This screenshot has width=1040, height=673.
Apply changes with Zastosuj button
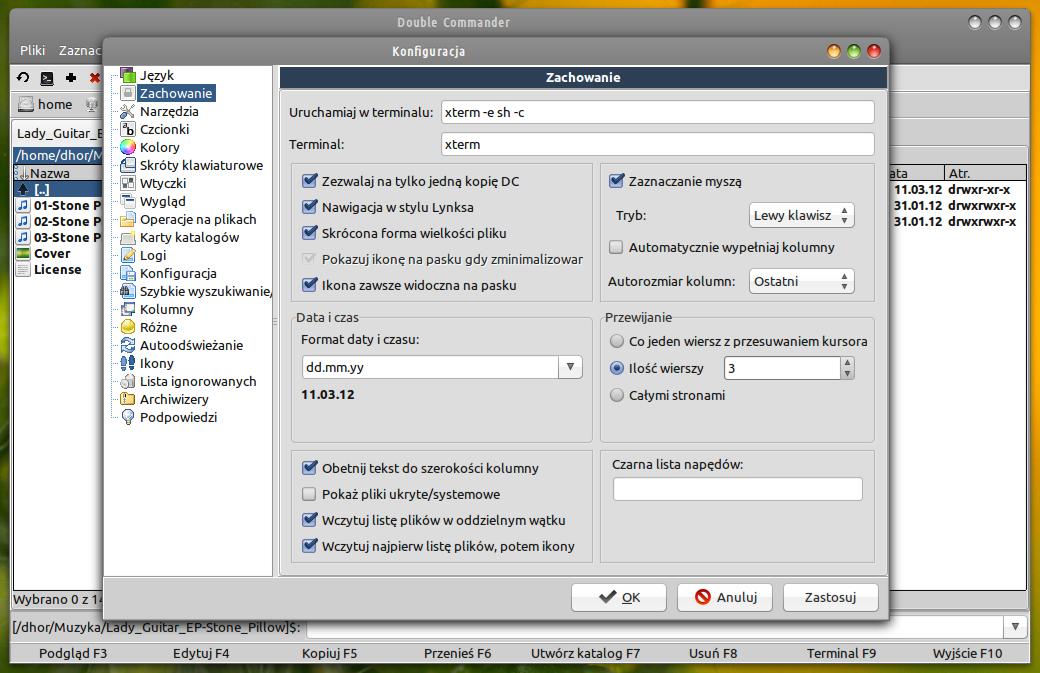(x=830, y=597)
